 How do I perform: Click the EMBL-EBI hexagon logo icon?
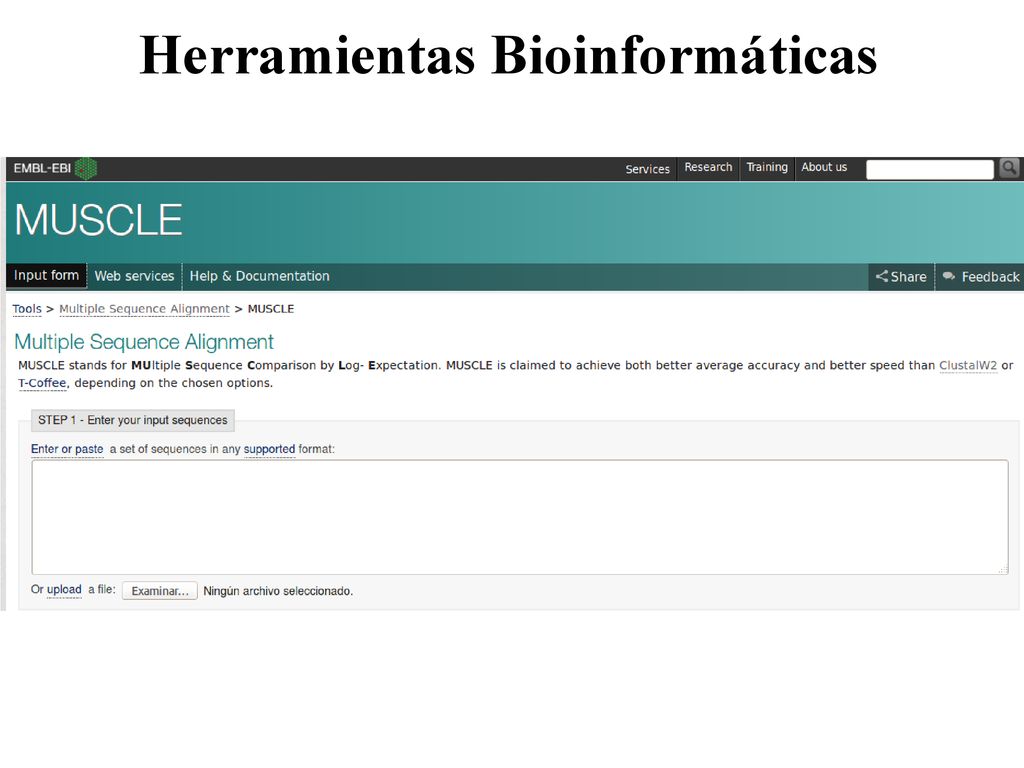pos(86,168)
